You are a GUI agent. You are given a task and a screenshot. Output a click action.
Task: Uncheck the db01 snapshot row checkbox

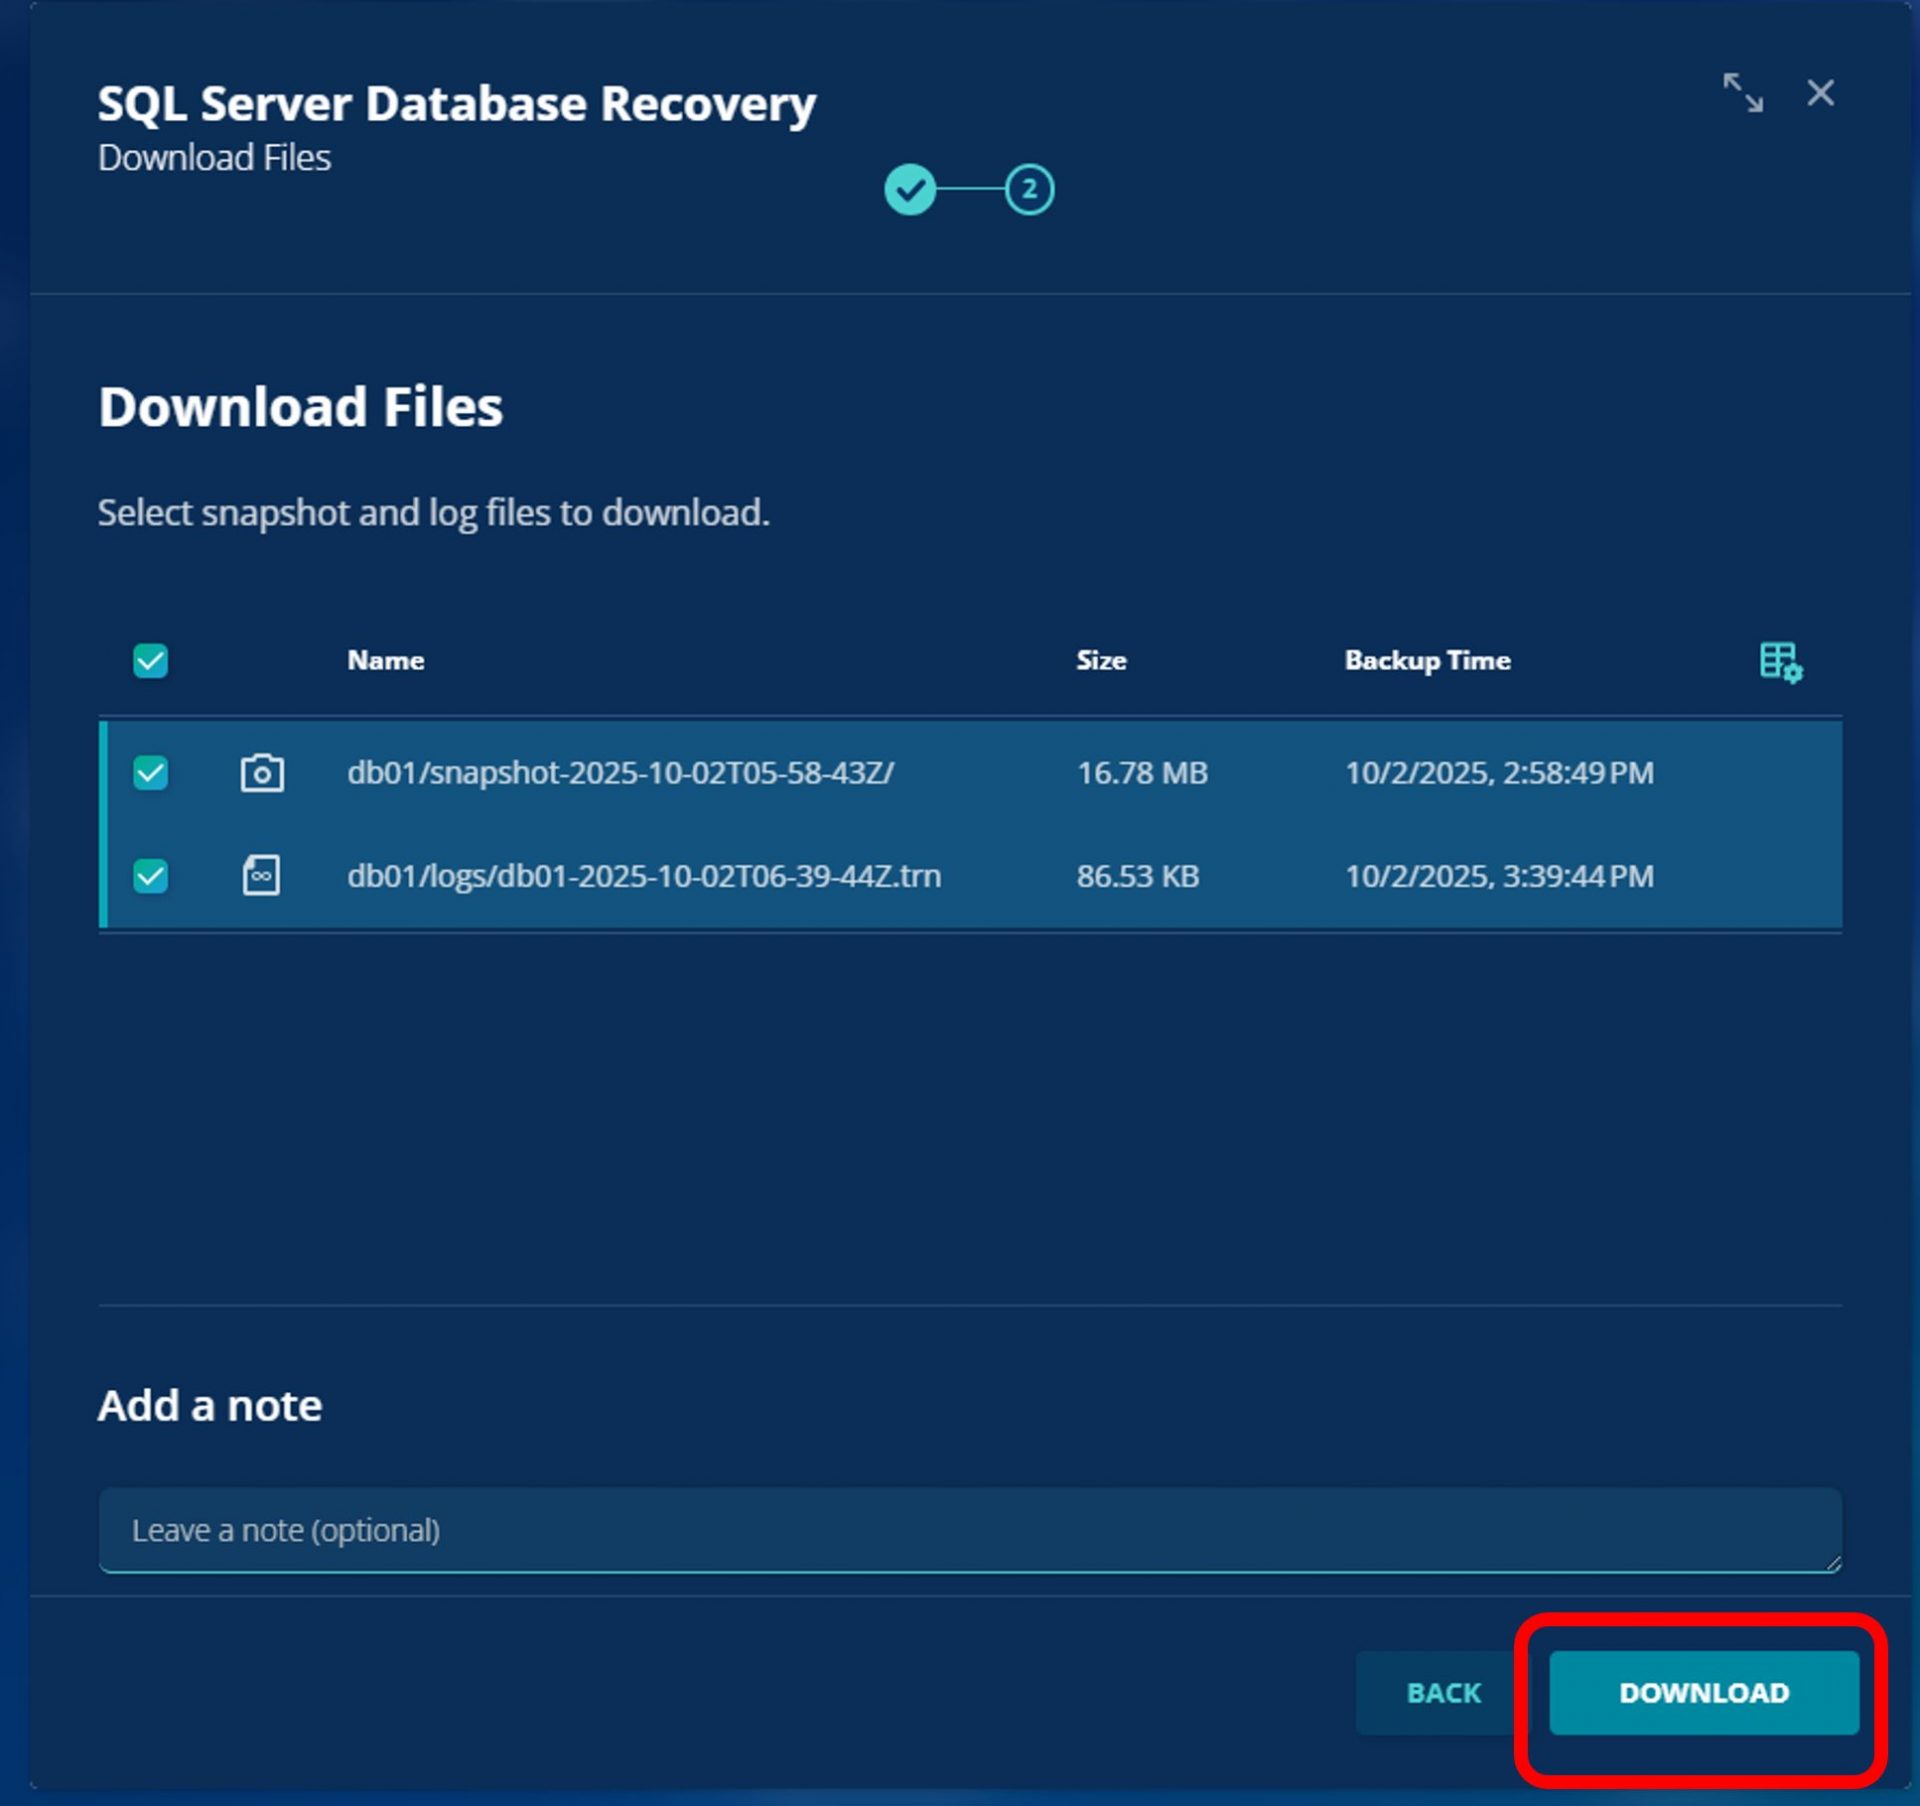(151, 773)
